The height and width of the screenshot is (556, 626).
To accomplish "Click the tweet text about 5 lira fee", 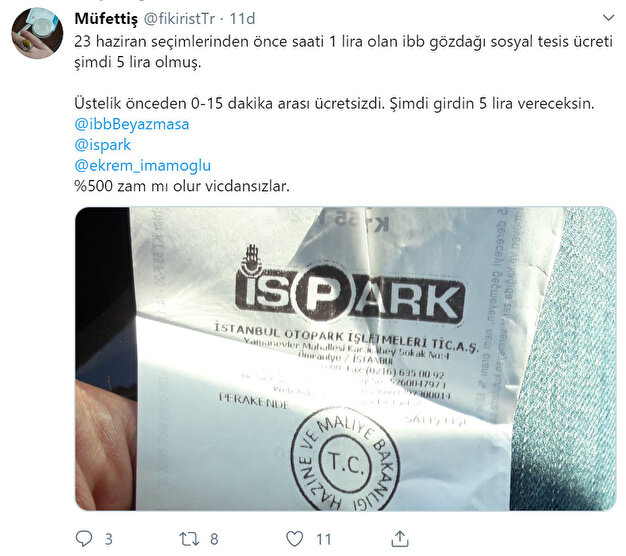I will coord(343,52).
